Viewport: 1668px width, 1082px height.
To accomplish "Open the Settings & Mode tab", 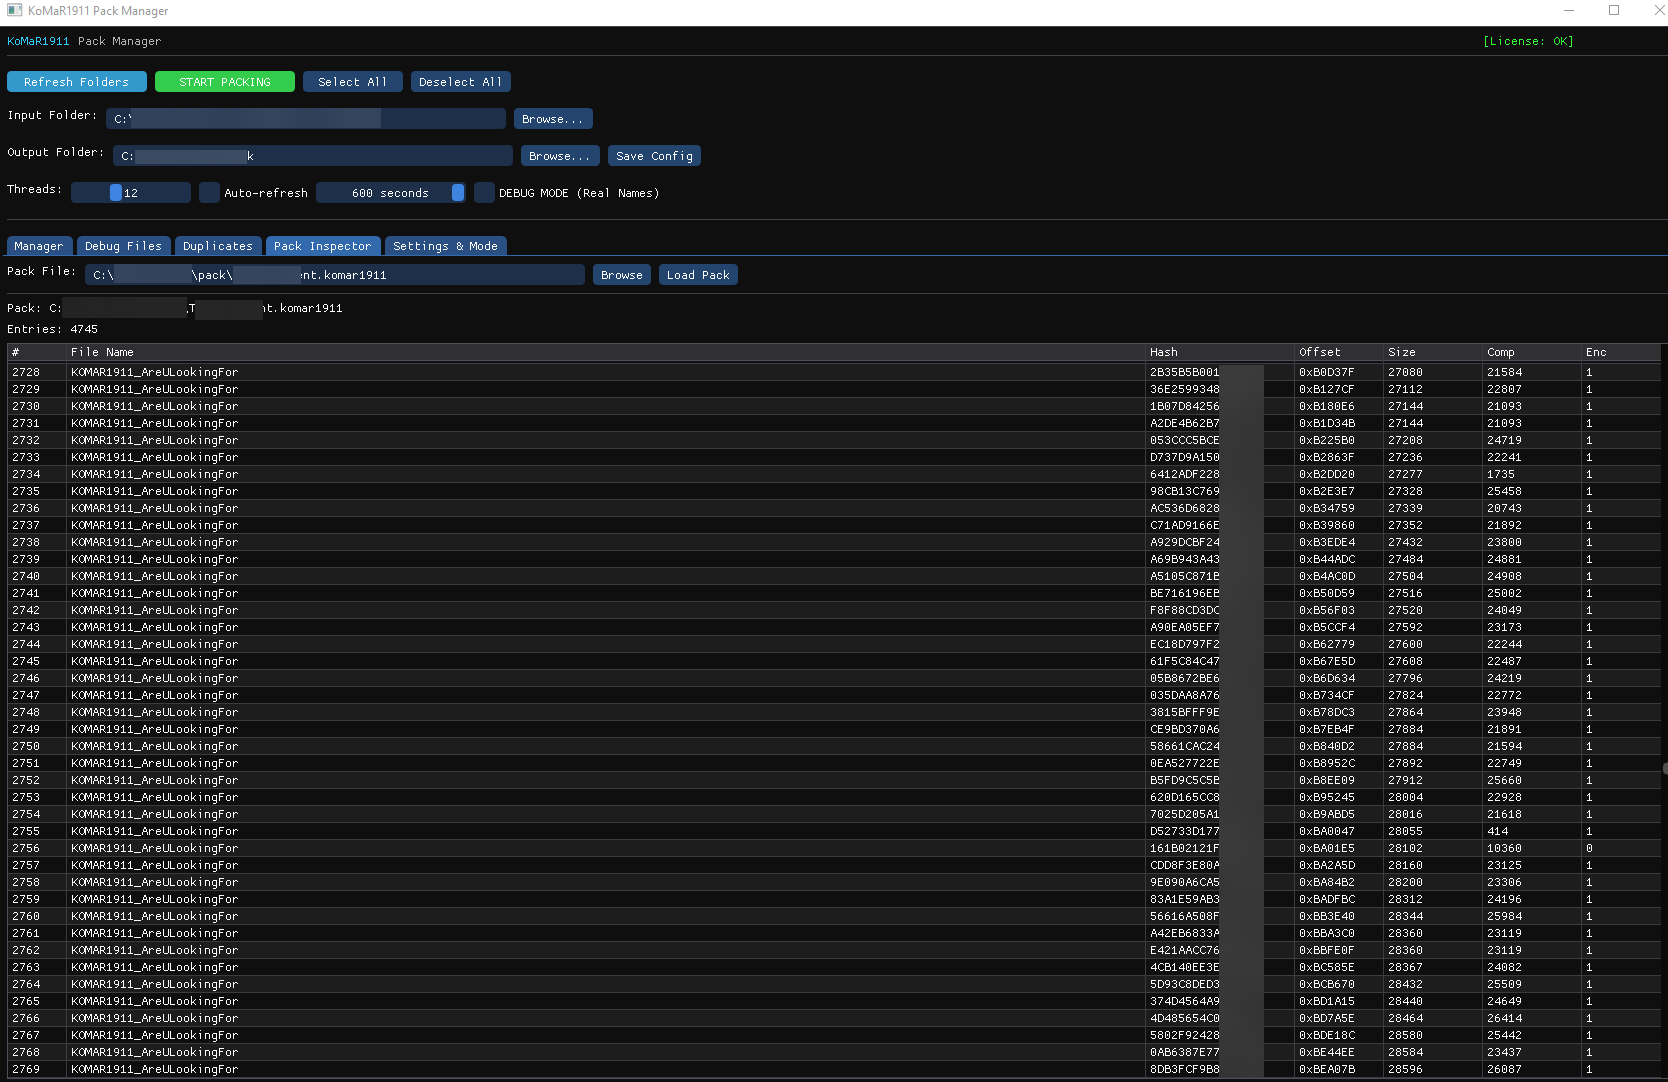I will click(x=445, y=246).
